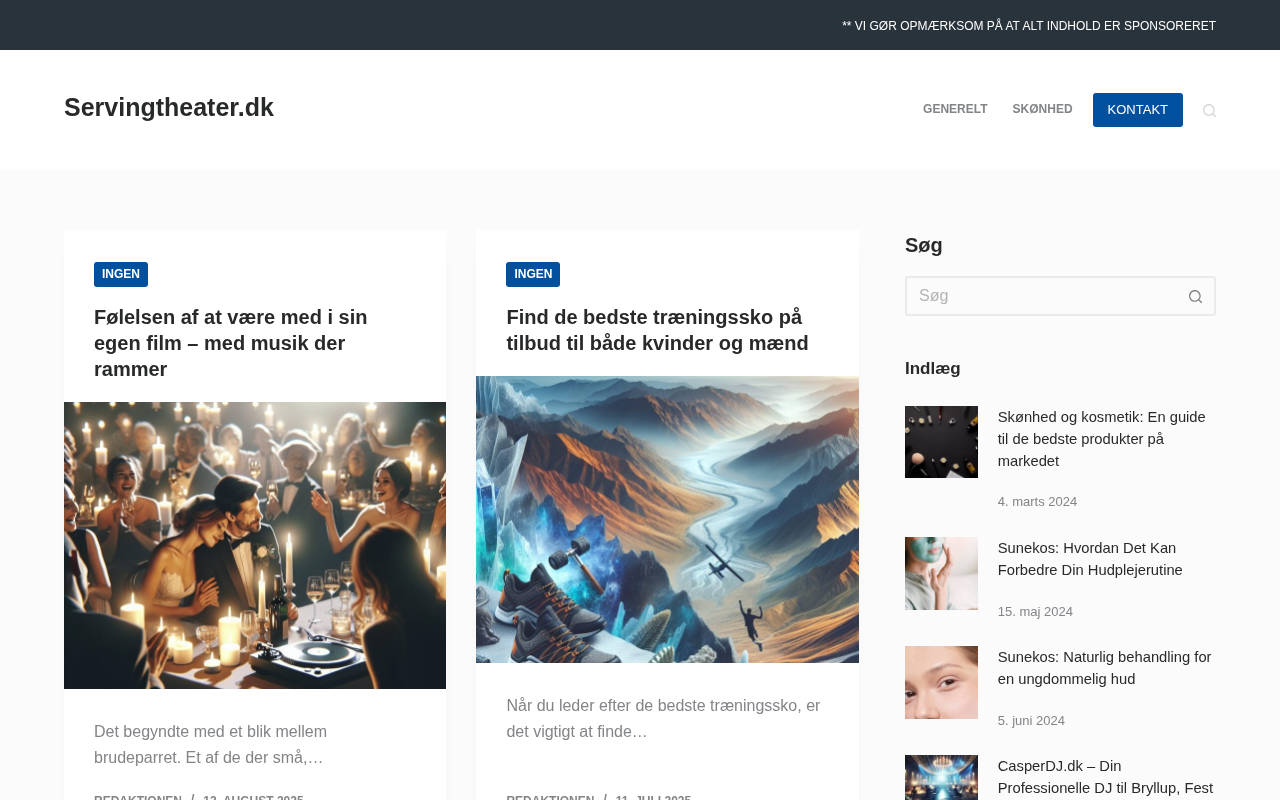
Task: Click the Kontakt button
Action: [x=1138, y=110]
